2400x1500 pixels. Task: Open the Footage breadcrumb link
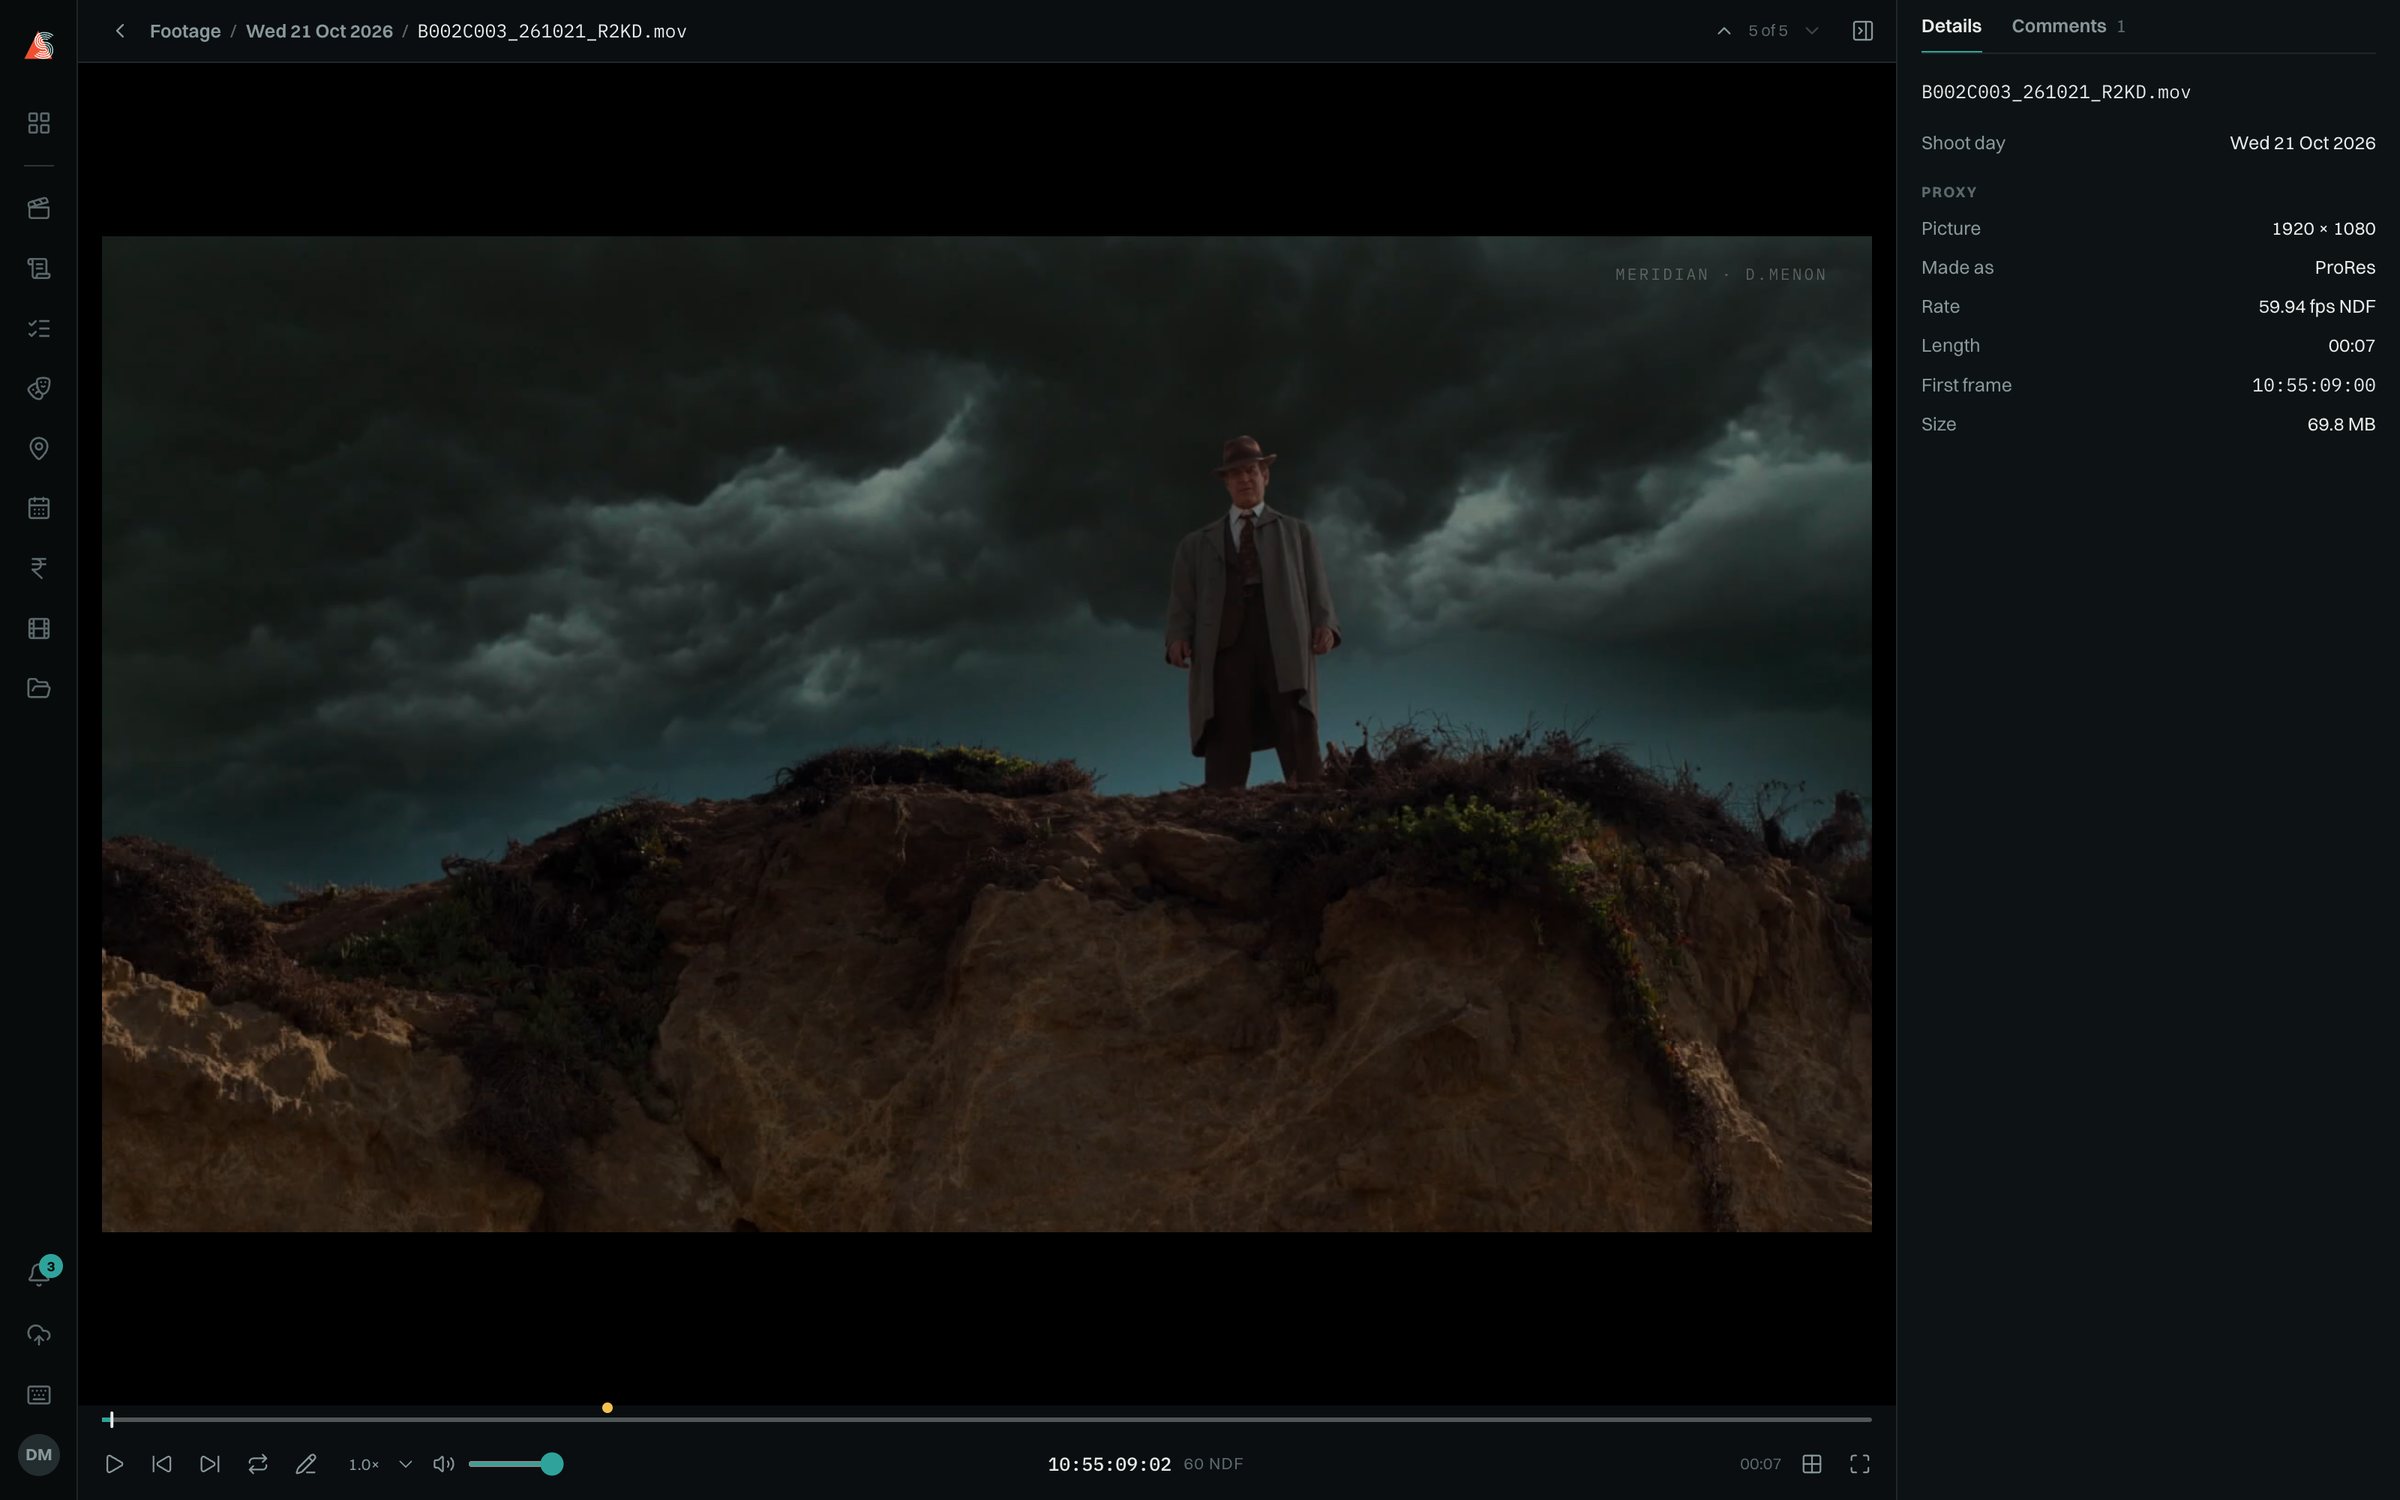(185, 31)
